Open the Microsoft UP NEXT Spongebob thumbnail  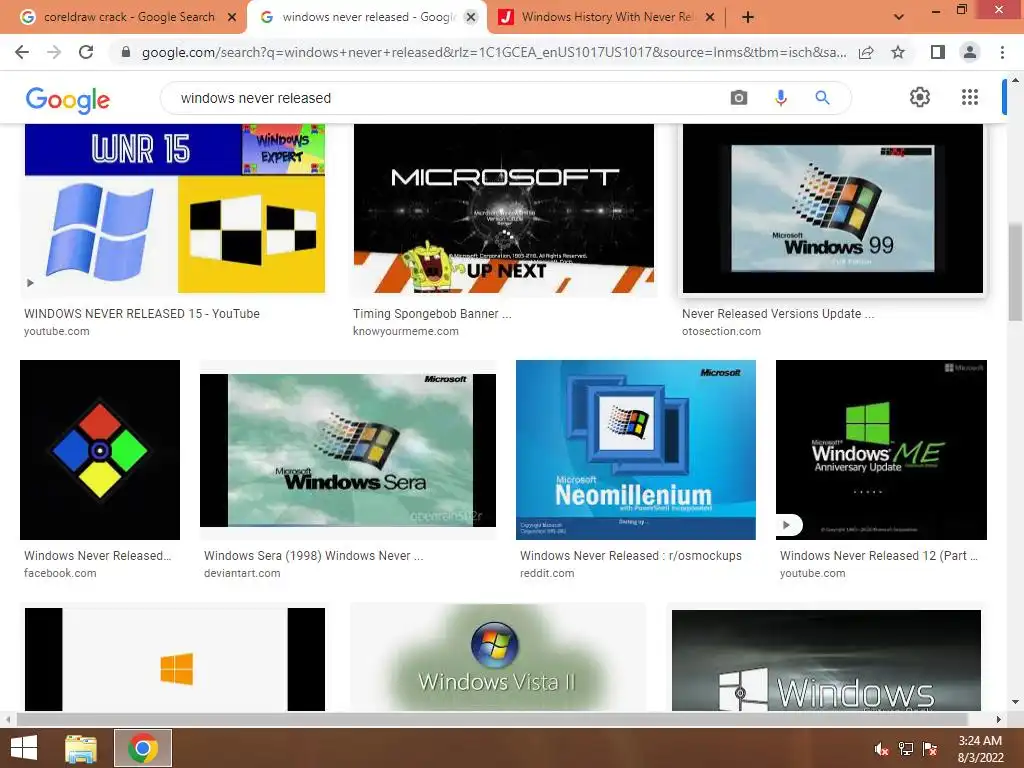504,208
